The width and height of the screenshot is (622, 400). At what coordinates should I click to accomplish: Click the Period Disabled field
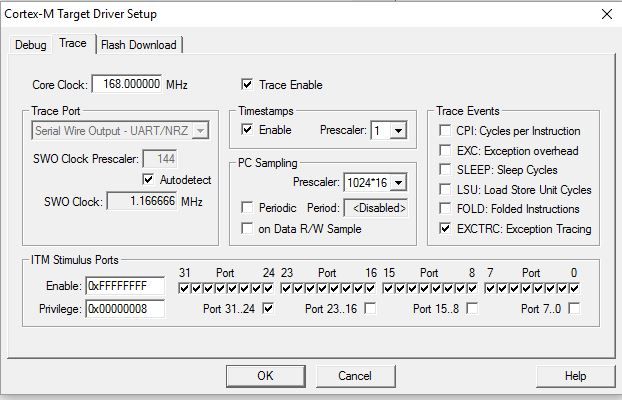(376, 208)
